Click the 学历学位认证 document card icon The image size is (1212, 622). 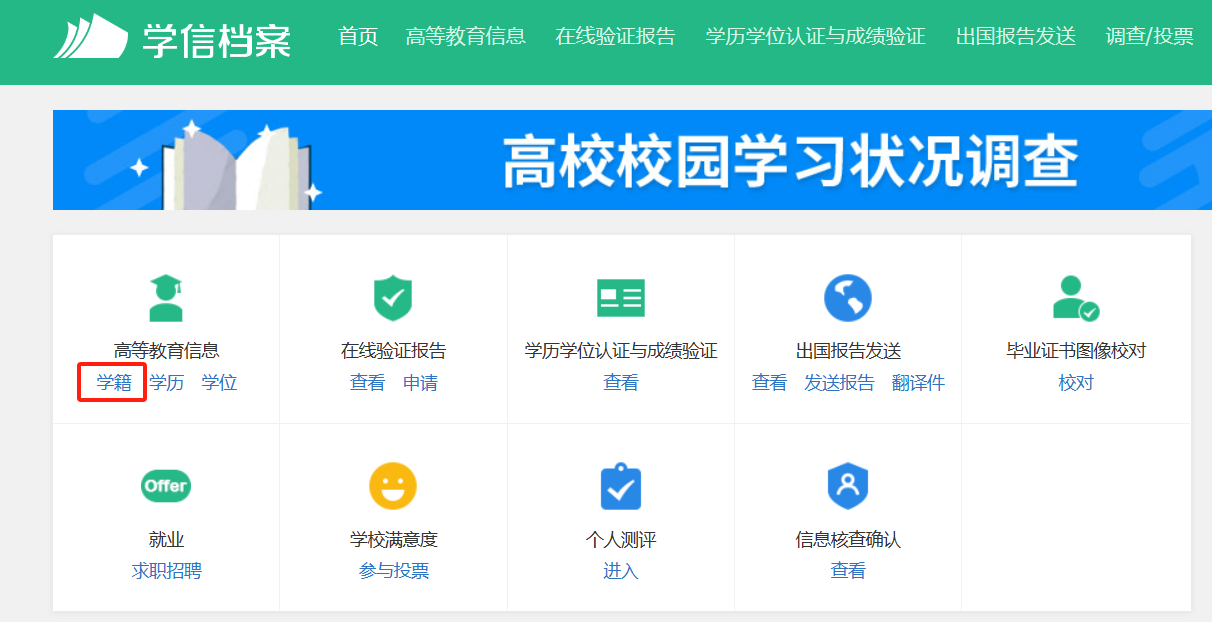coord(621,298)
